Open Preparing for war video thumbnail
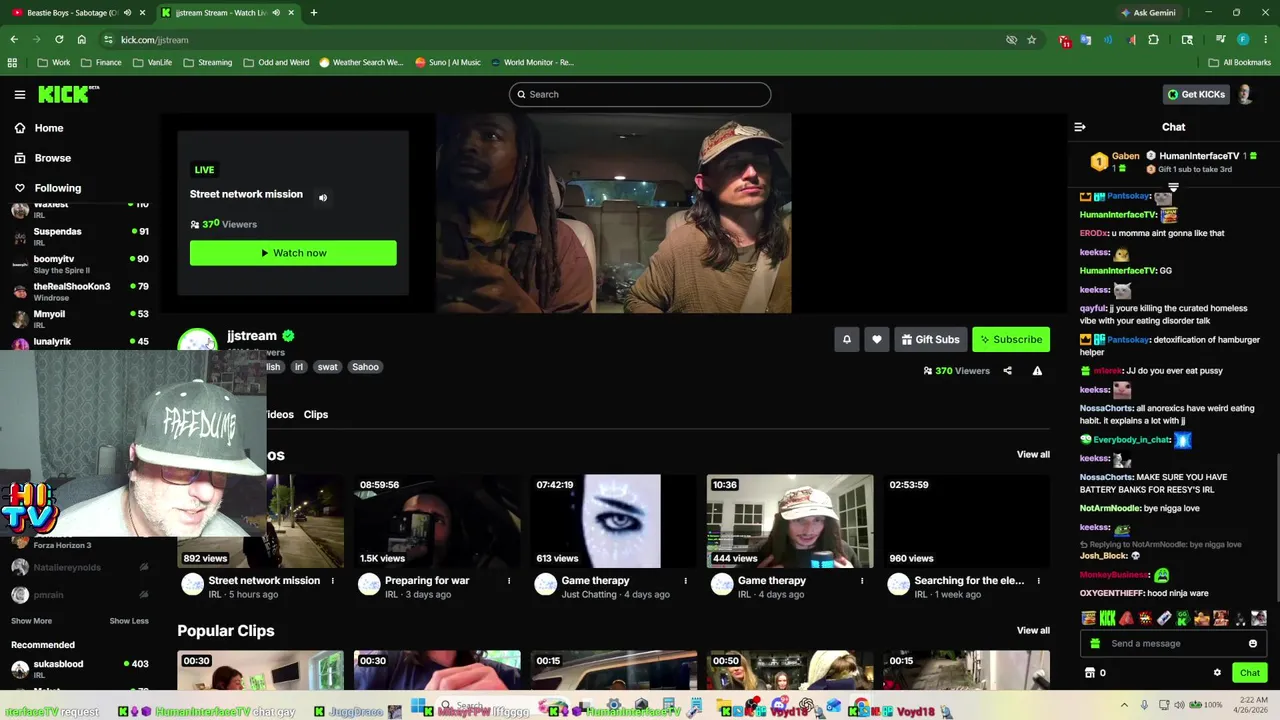 coord(437,521)
